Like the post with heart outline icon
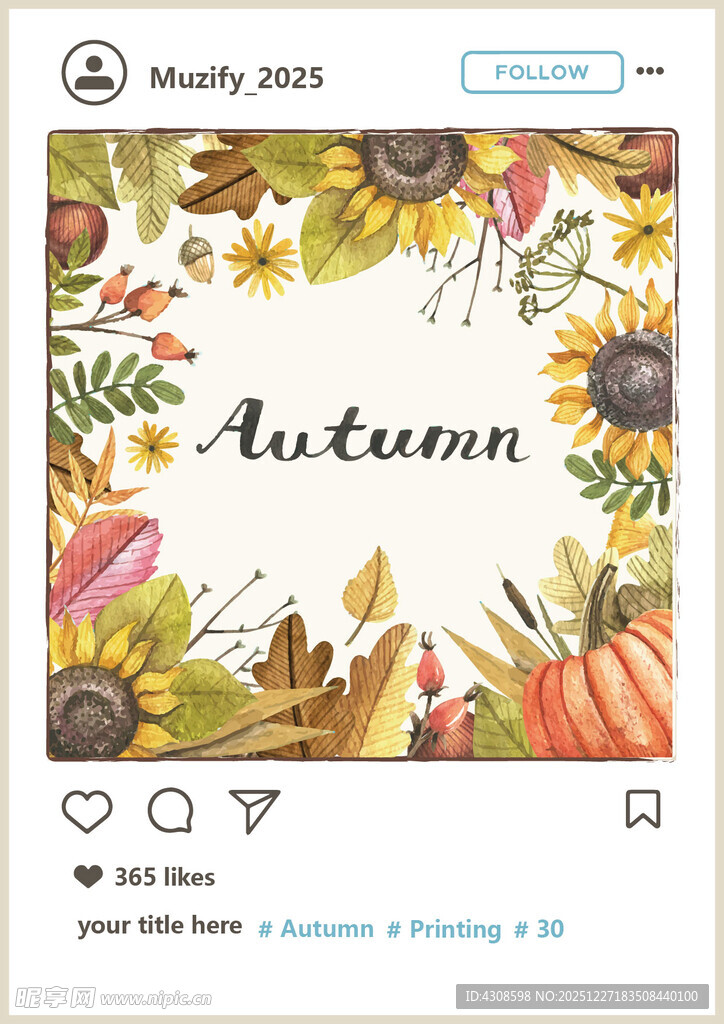 tap(87, 810)
